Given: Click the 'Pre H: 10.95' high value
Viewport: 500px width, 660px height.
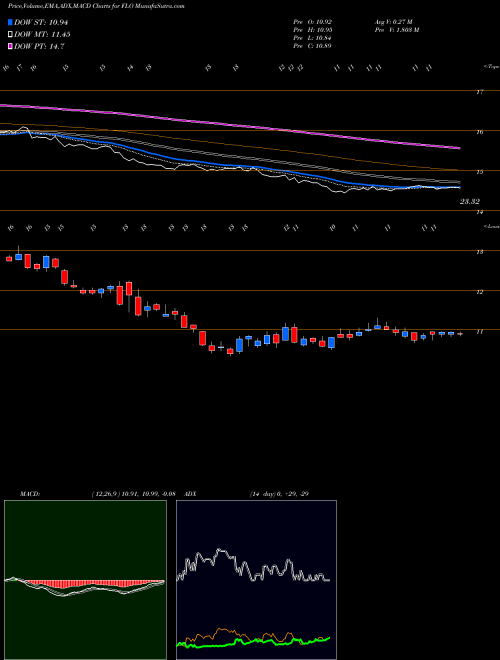Looking at the screenshot, I should point(313,30).
